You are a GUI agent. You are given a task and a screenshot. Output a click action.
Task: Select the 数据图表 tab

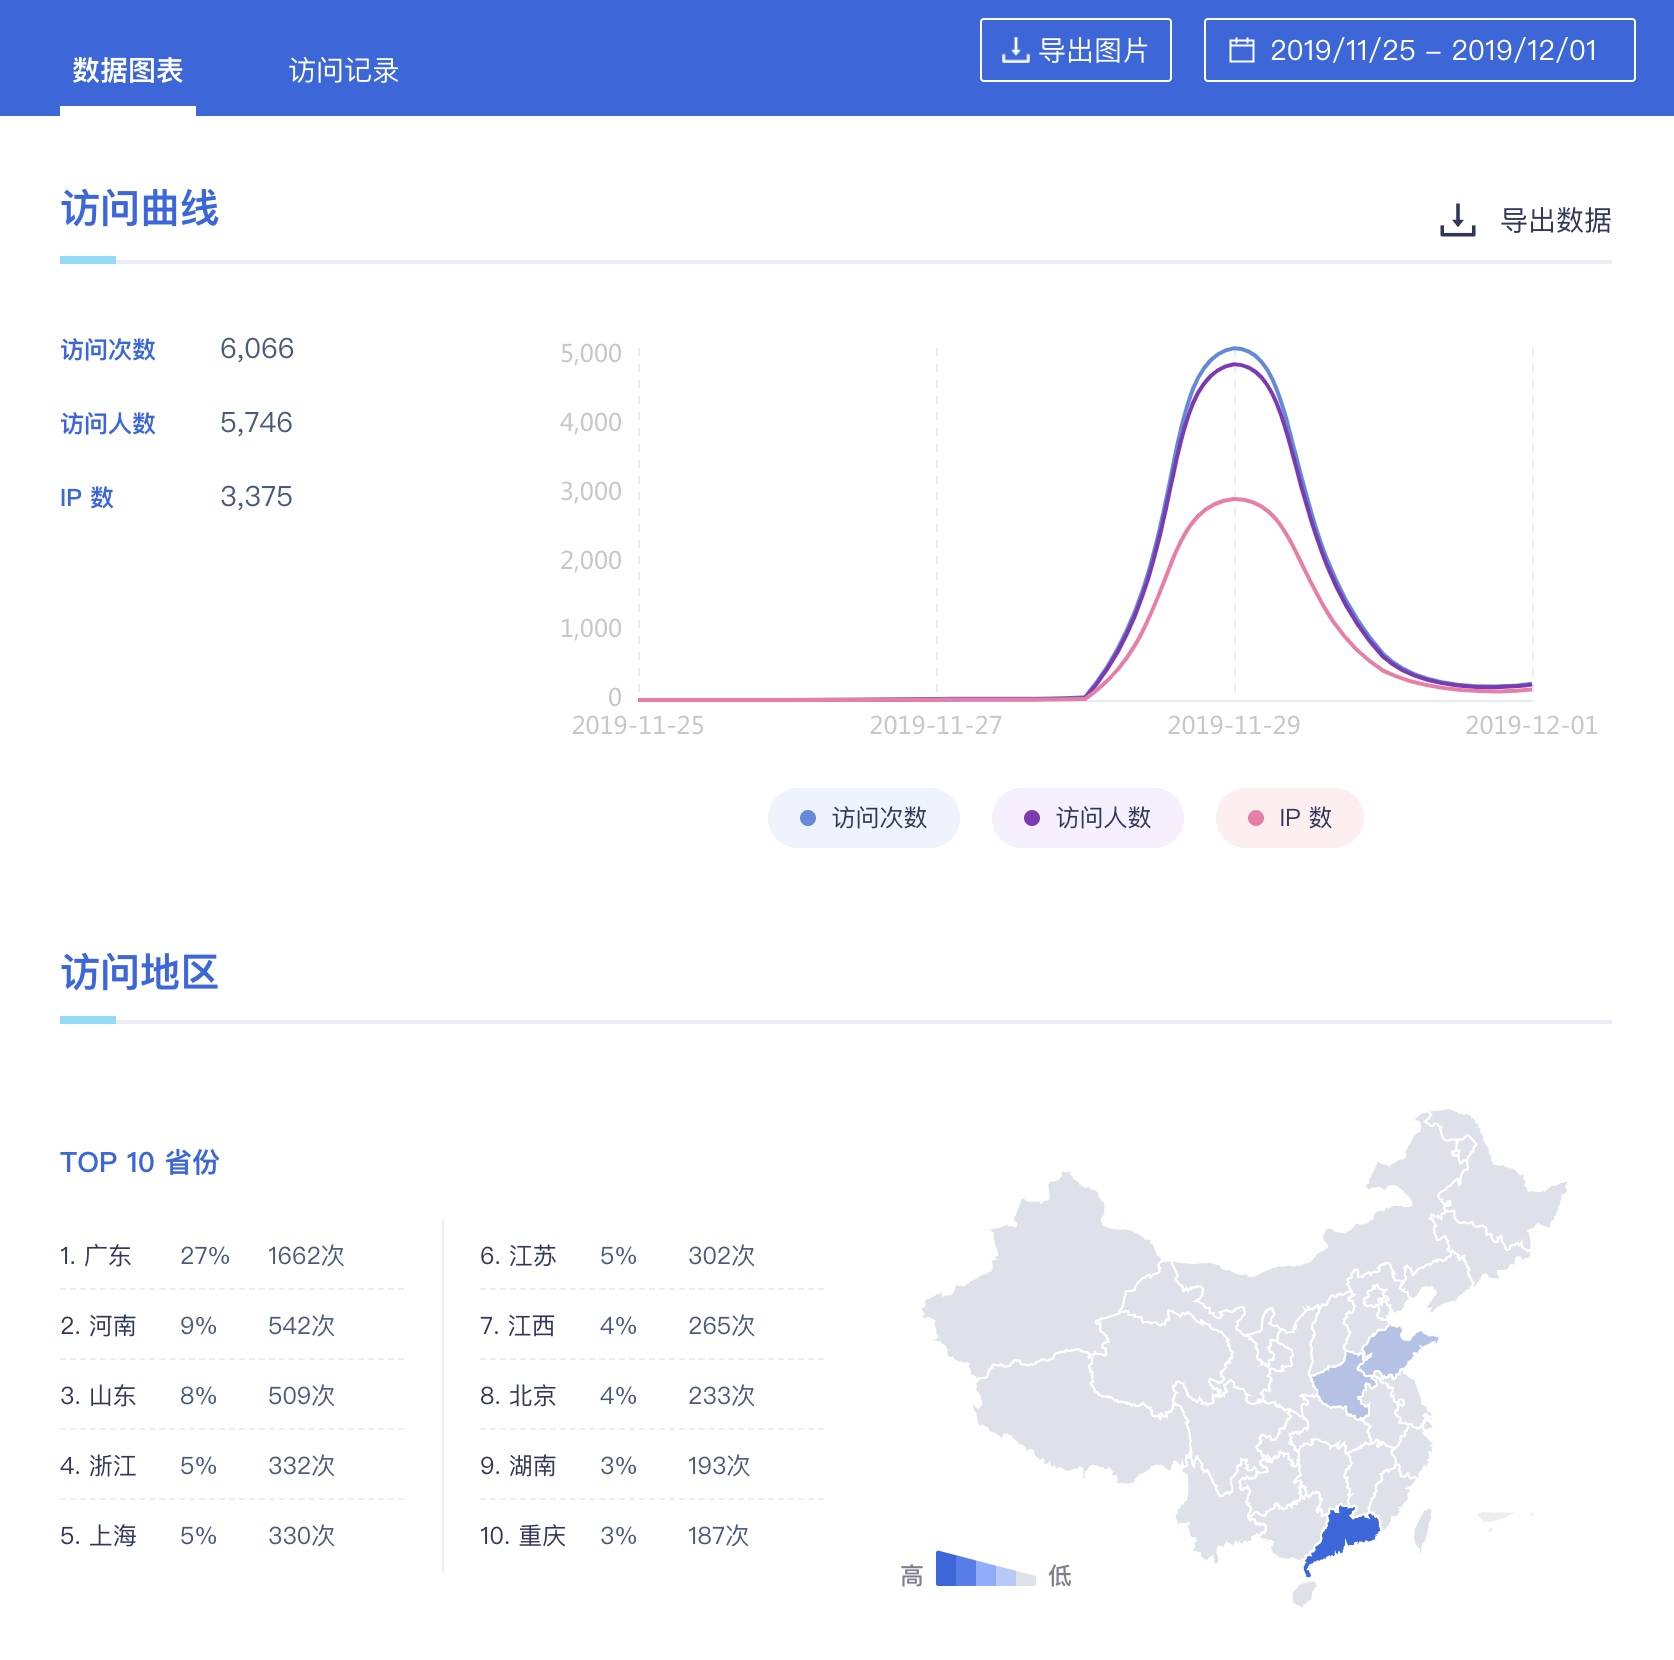point(127,70)
